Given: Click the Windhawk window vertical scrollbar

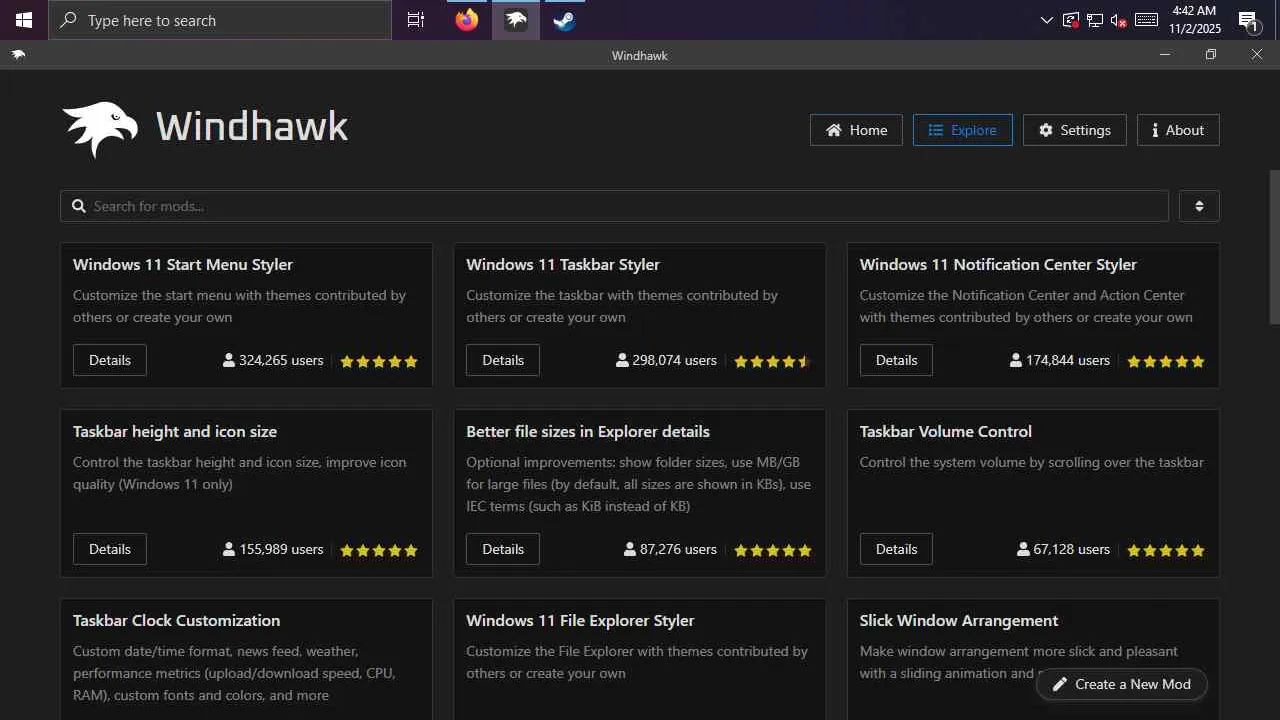Looking at the screenshot, I should (x=1274, y=246).
